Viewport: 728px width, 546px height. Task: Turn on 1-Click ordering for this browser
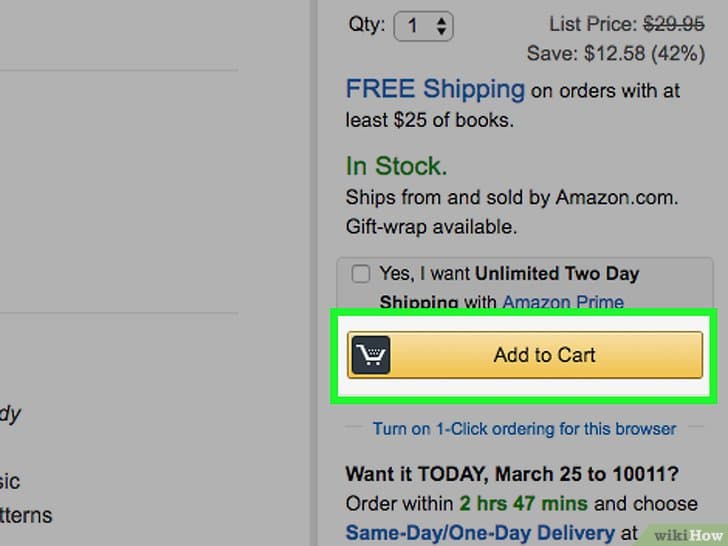click(525, 429)
